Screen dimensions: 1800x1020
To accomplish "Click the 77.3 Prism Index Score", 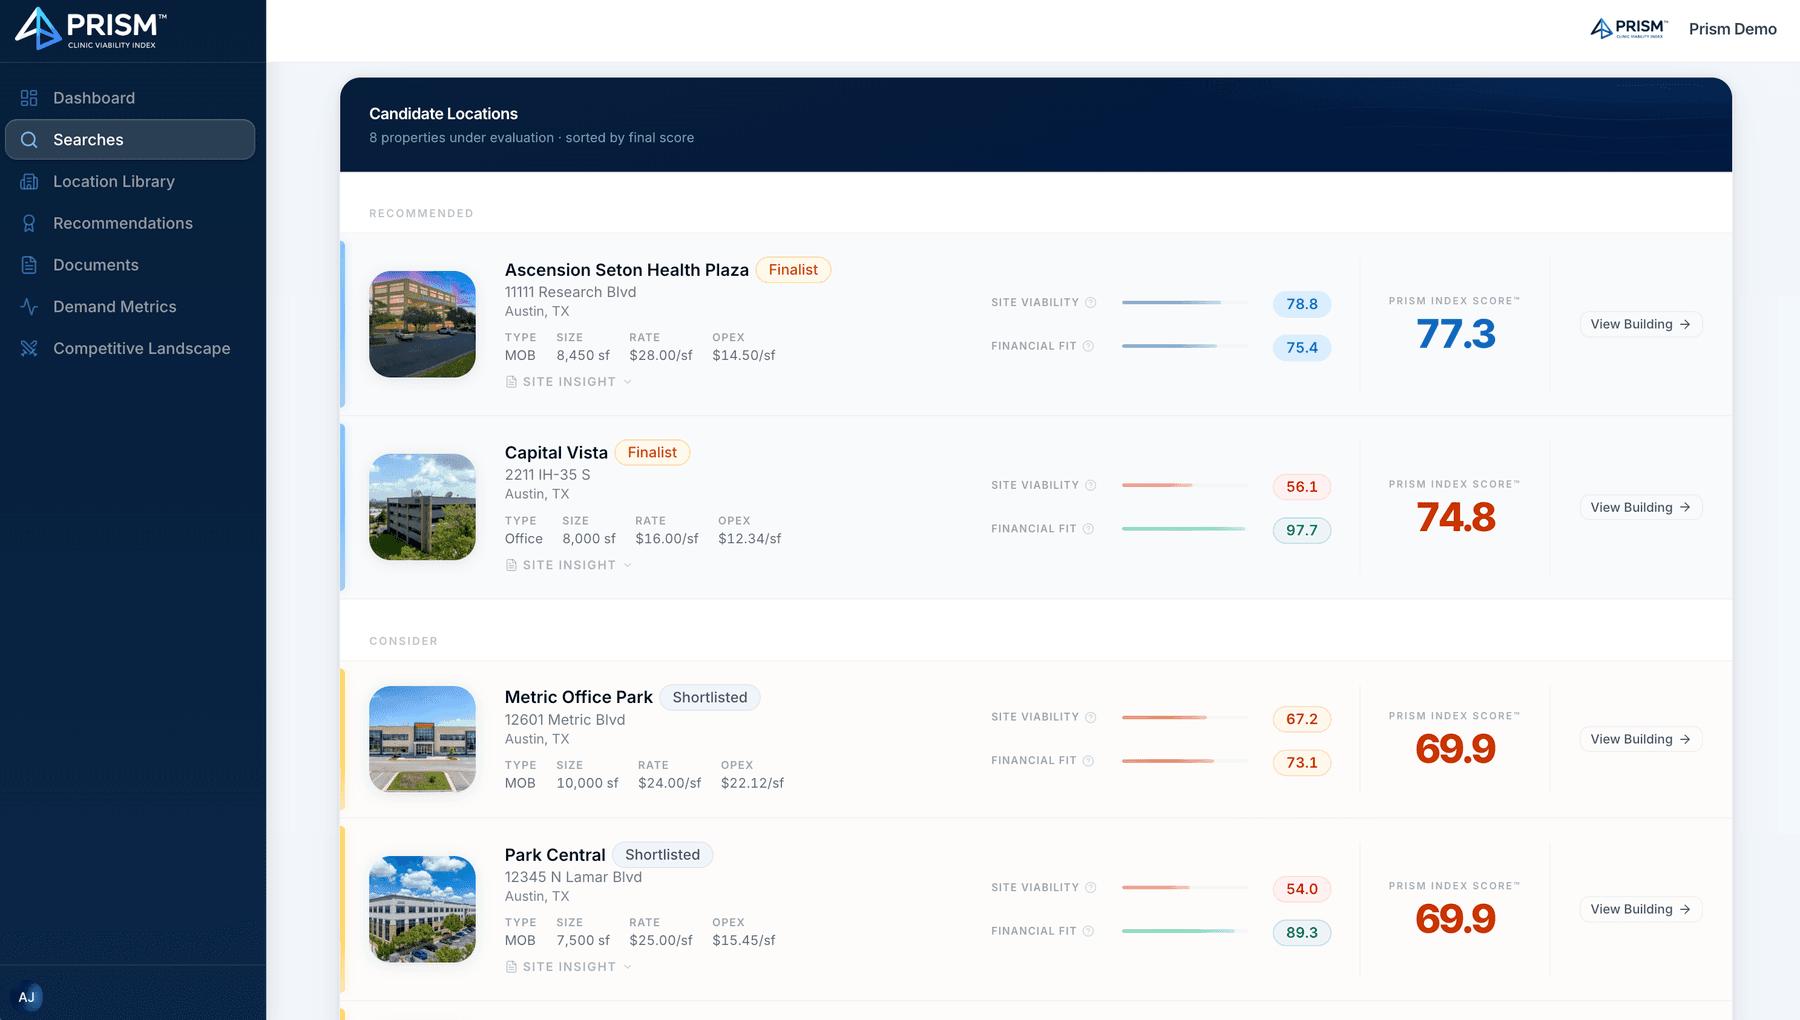I will click(1455, 334).
